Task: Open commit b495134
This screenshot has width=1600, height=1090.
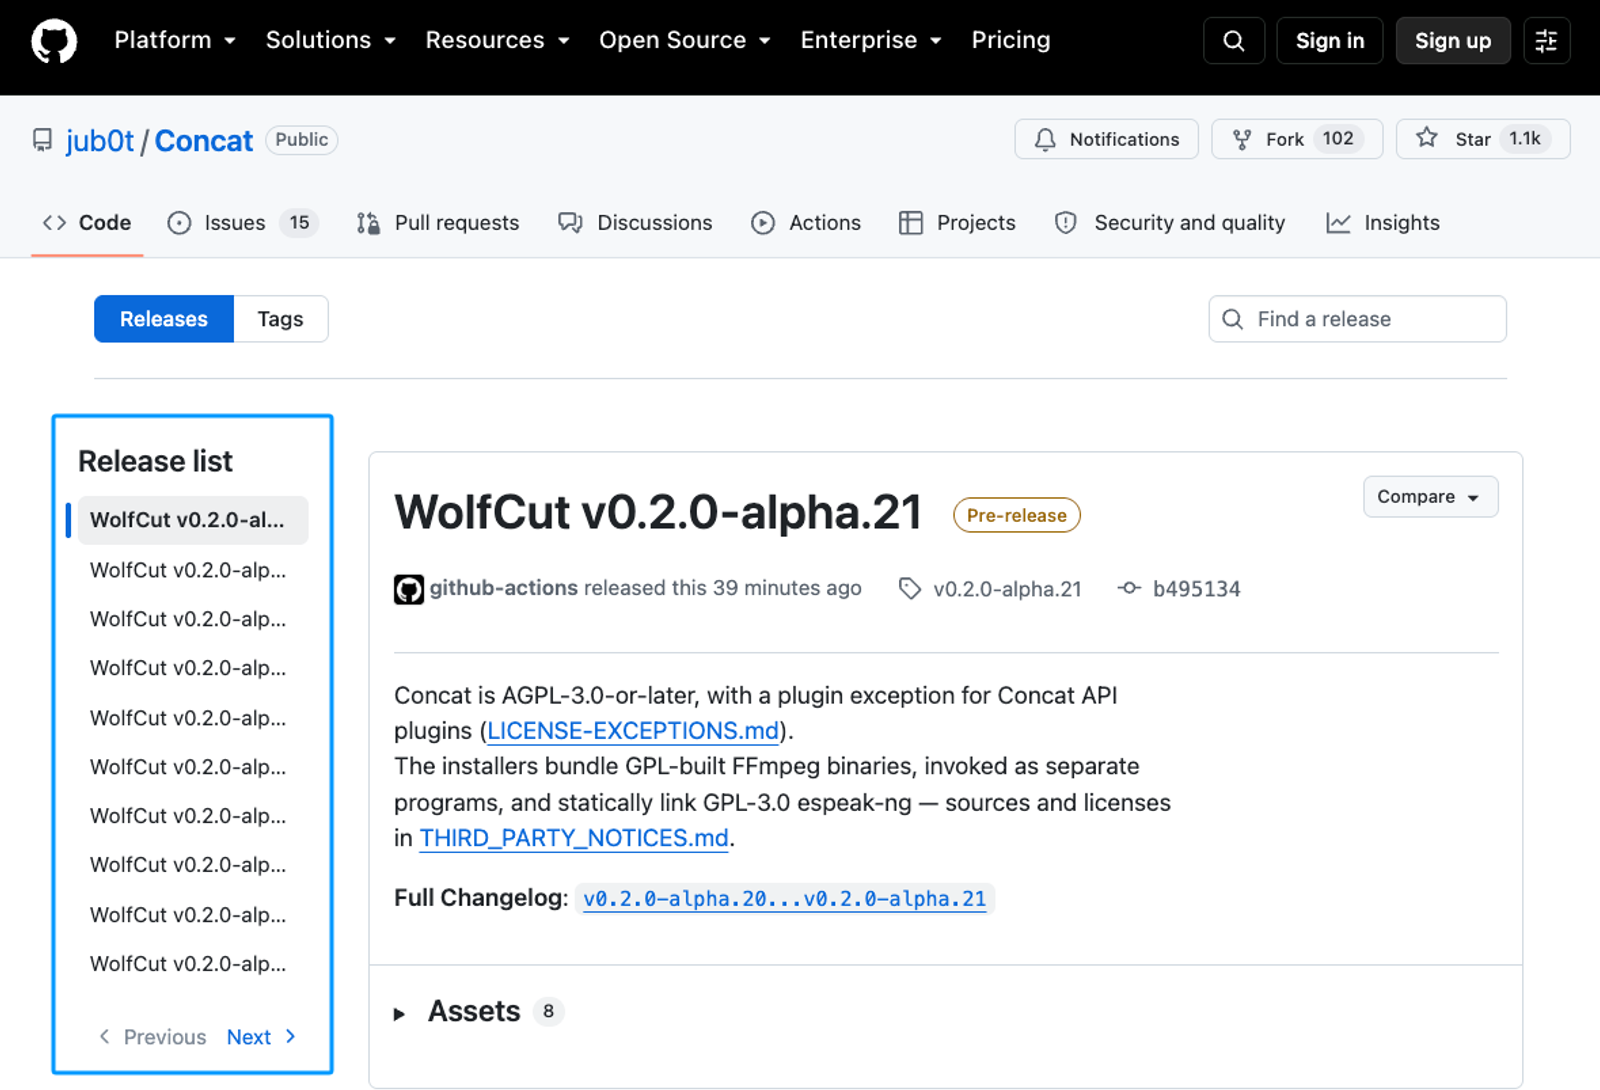Action: 1196,589
